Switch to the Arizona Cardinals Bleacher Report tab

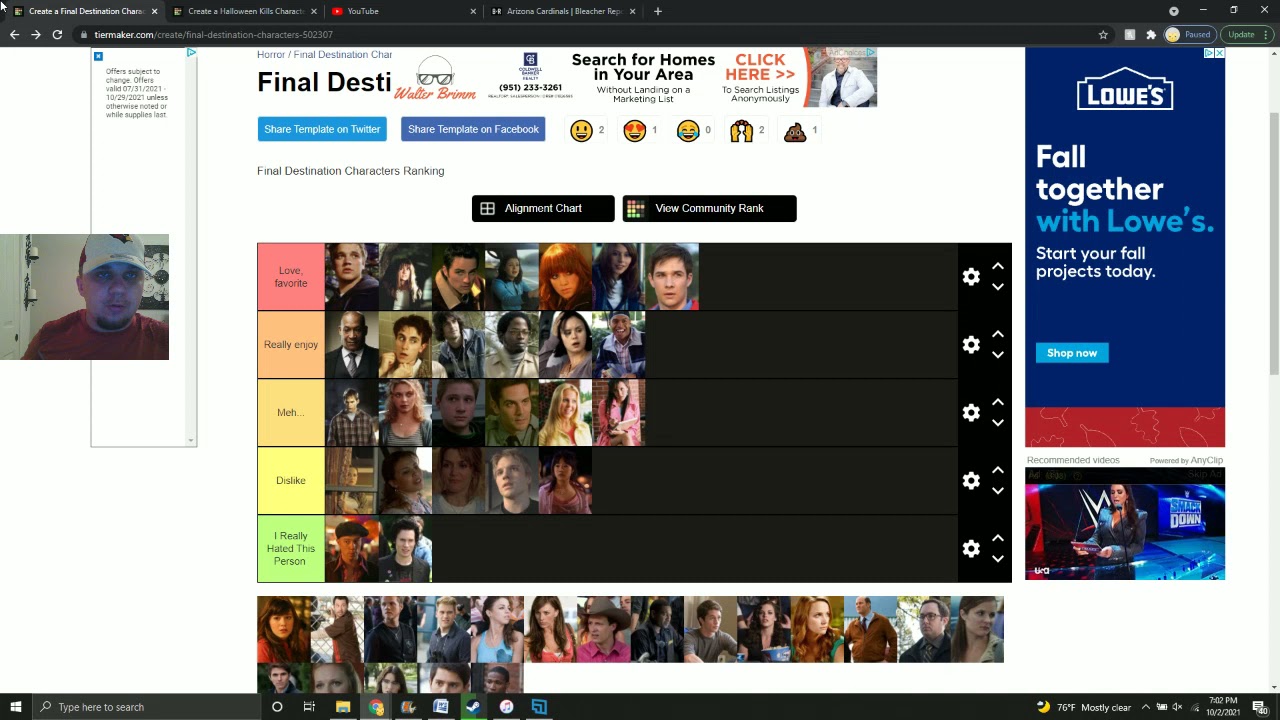pyautogui.click(x=564, y=11)
